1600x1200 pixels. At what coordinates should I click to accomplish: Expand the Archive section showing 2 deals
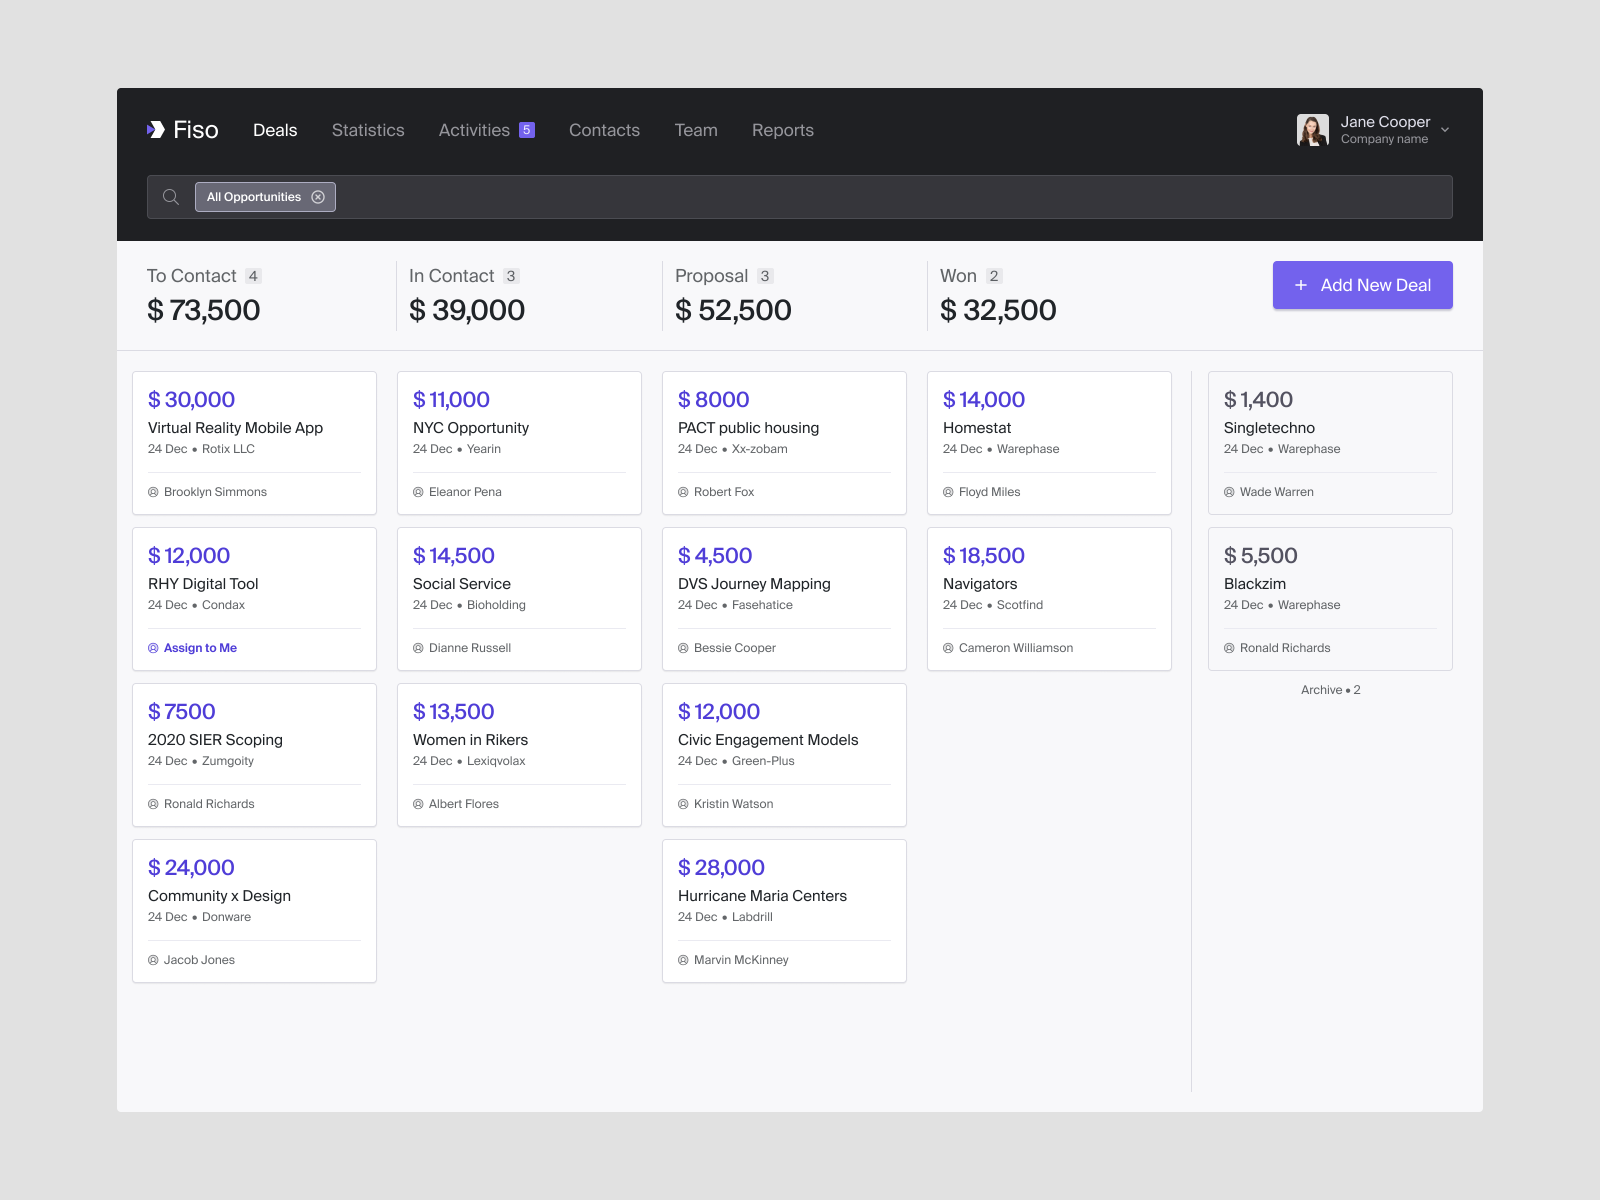coord(1330,690)
